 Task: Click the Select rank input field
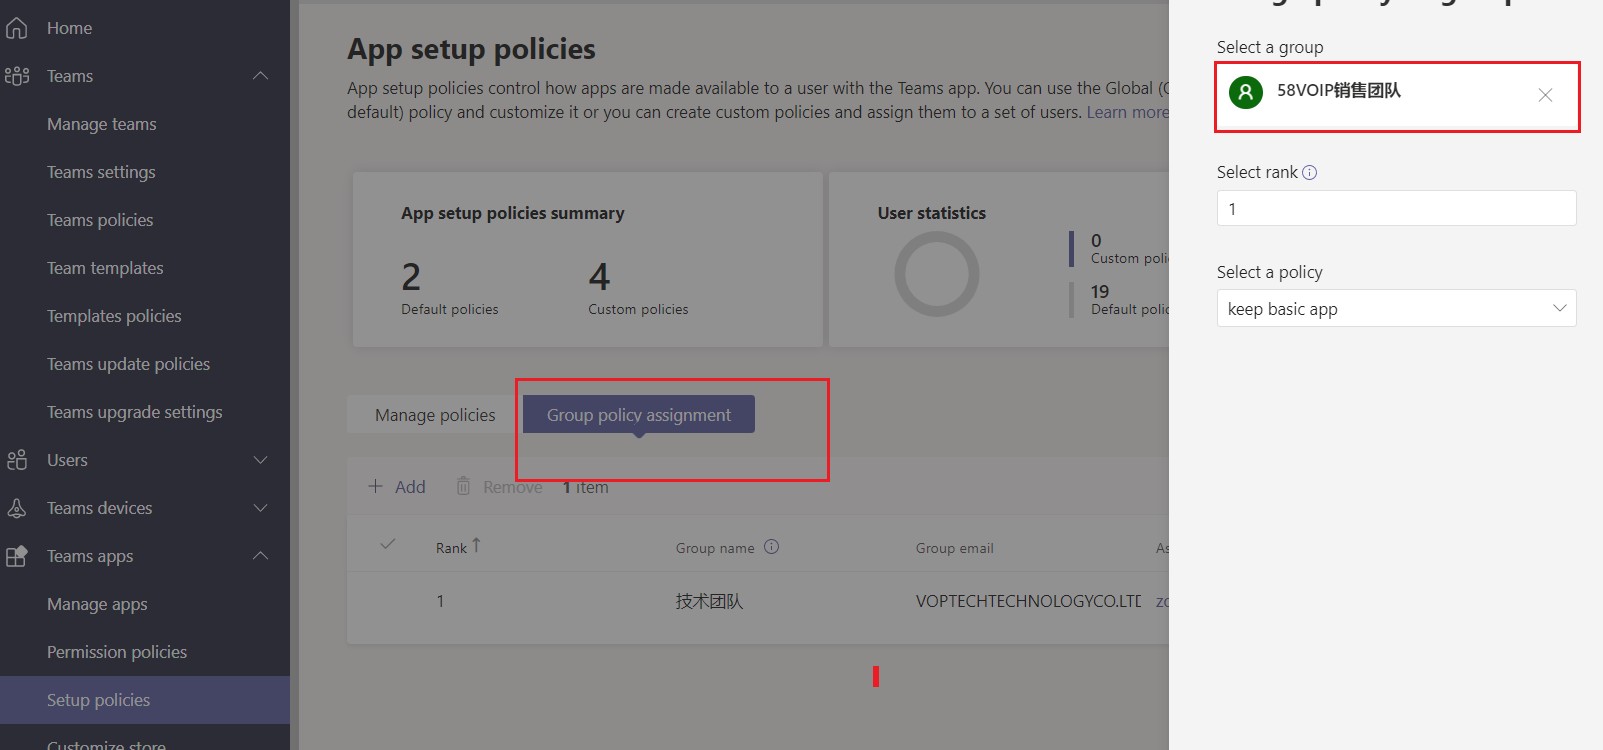pyautogui.click(x=1396, y=209)
